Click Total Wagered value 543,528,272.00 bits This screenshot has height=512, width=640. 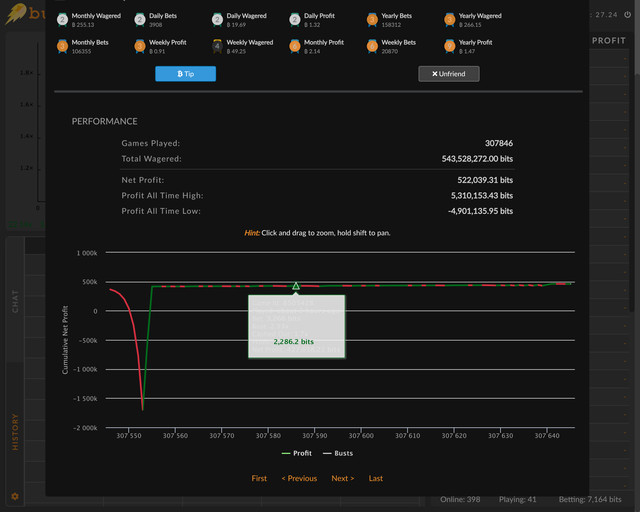477,159
